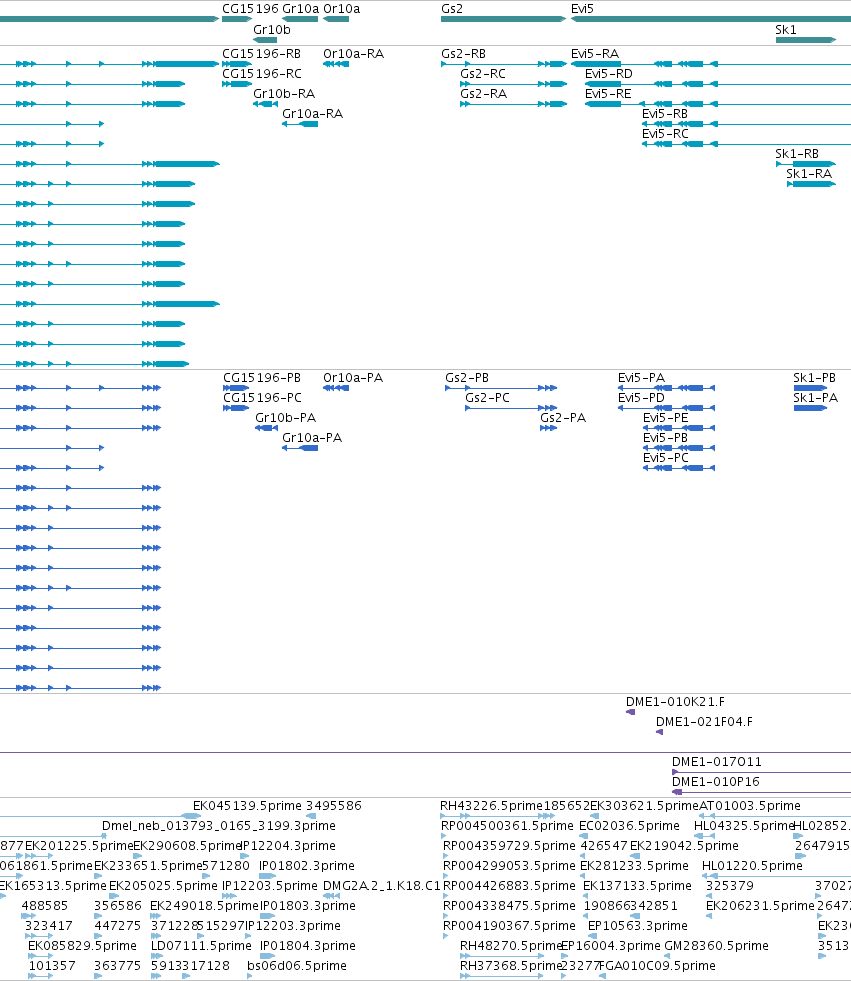The width and height of the screenshot is (851, 981).
Task: Select EST RP004500361.5prime
Action: tap(507, 826)
